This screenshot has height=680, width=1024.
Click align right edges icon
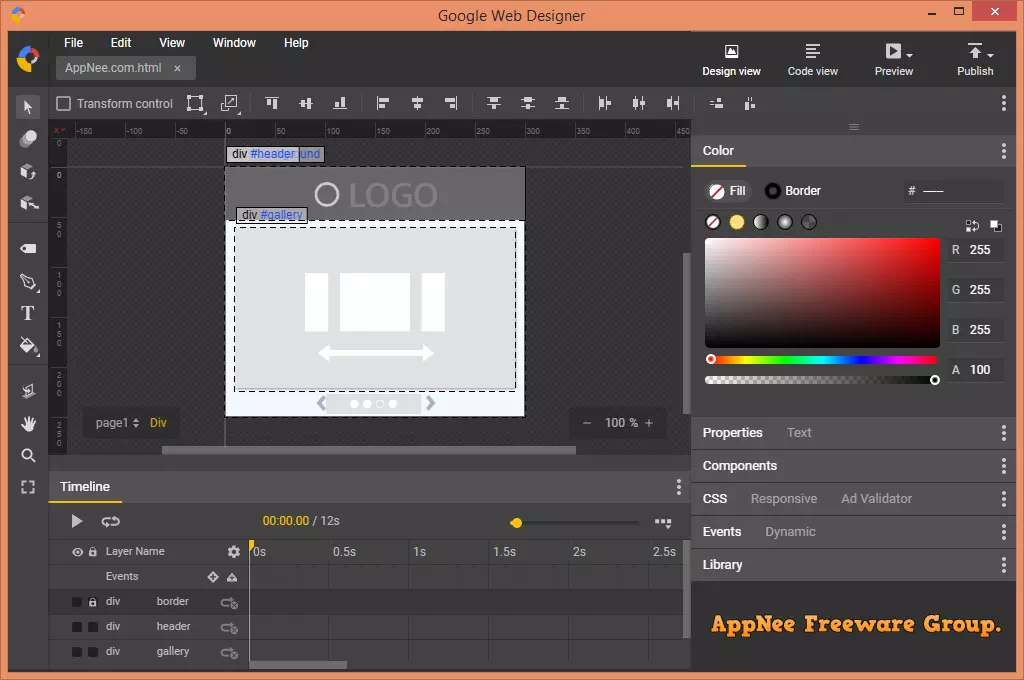(451, 103)
